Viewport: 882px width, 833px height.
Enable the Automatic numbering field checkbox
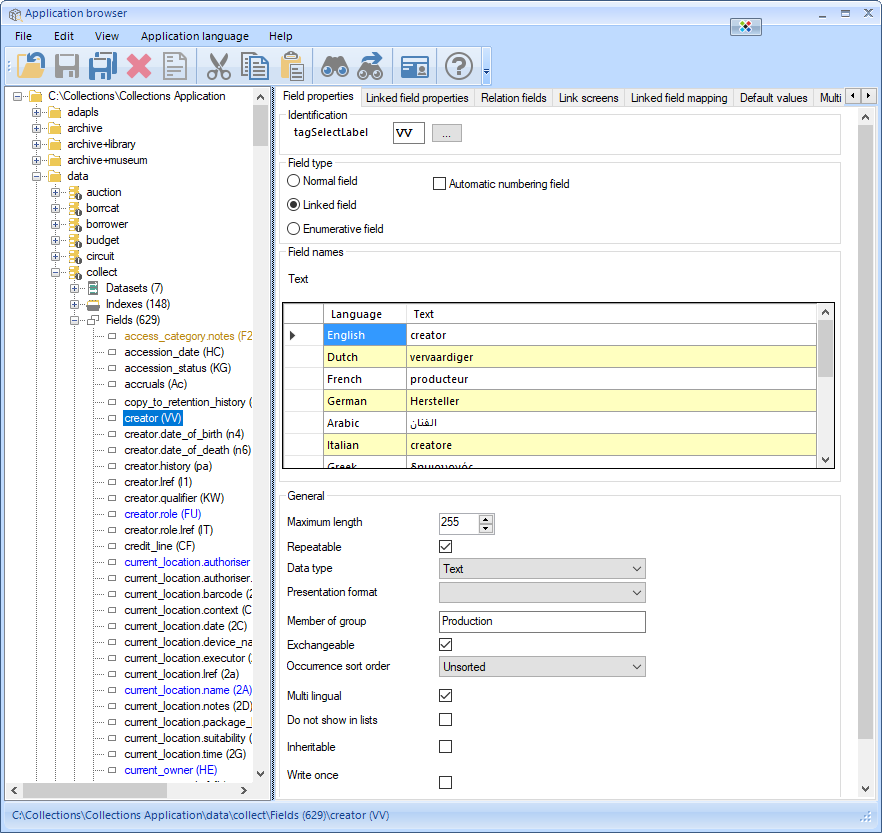click(x=439, y=183)
